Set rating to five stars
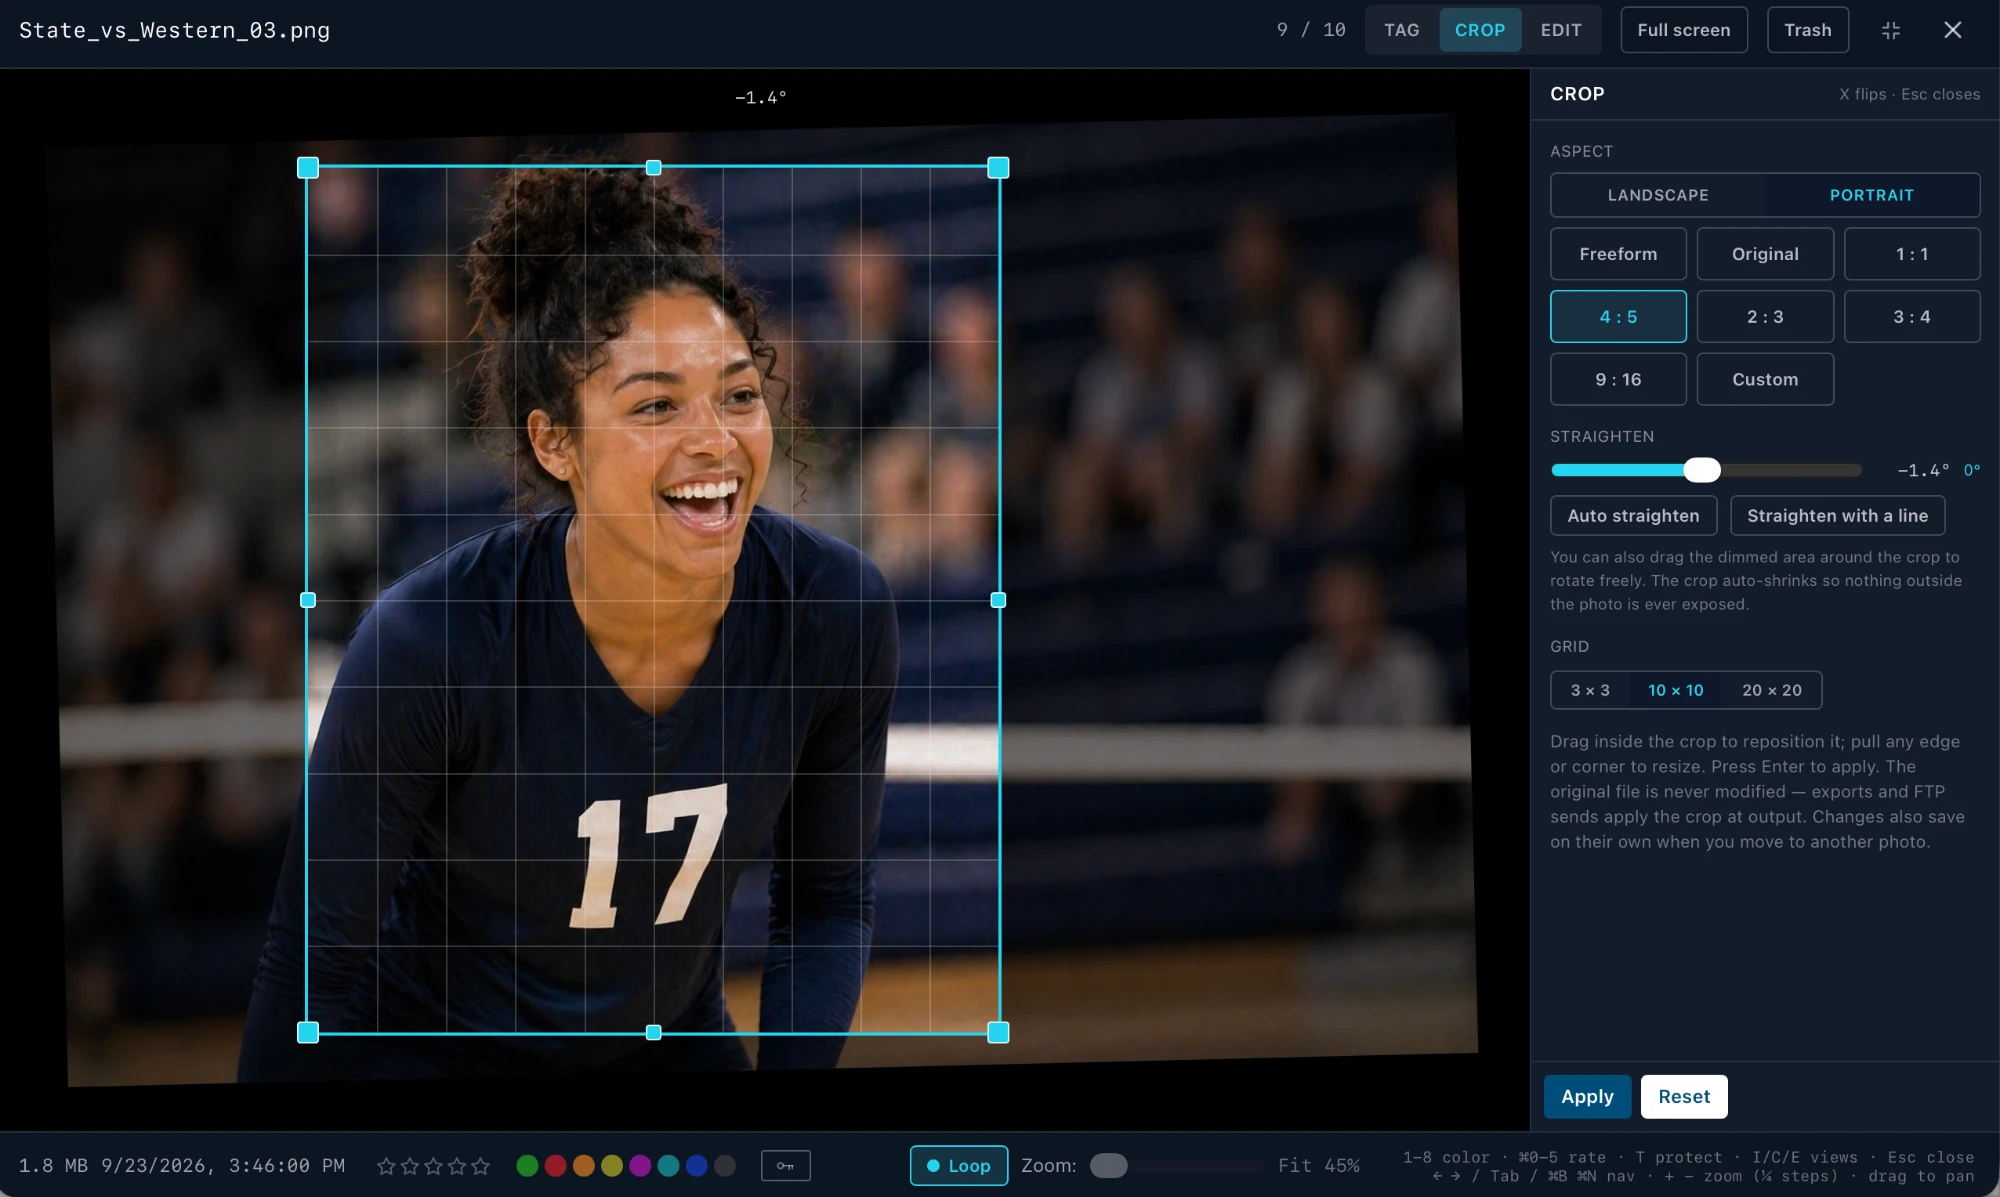 click(x=480, y=1166)
